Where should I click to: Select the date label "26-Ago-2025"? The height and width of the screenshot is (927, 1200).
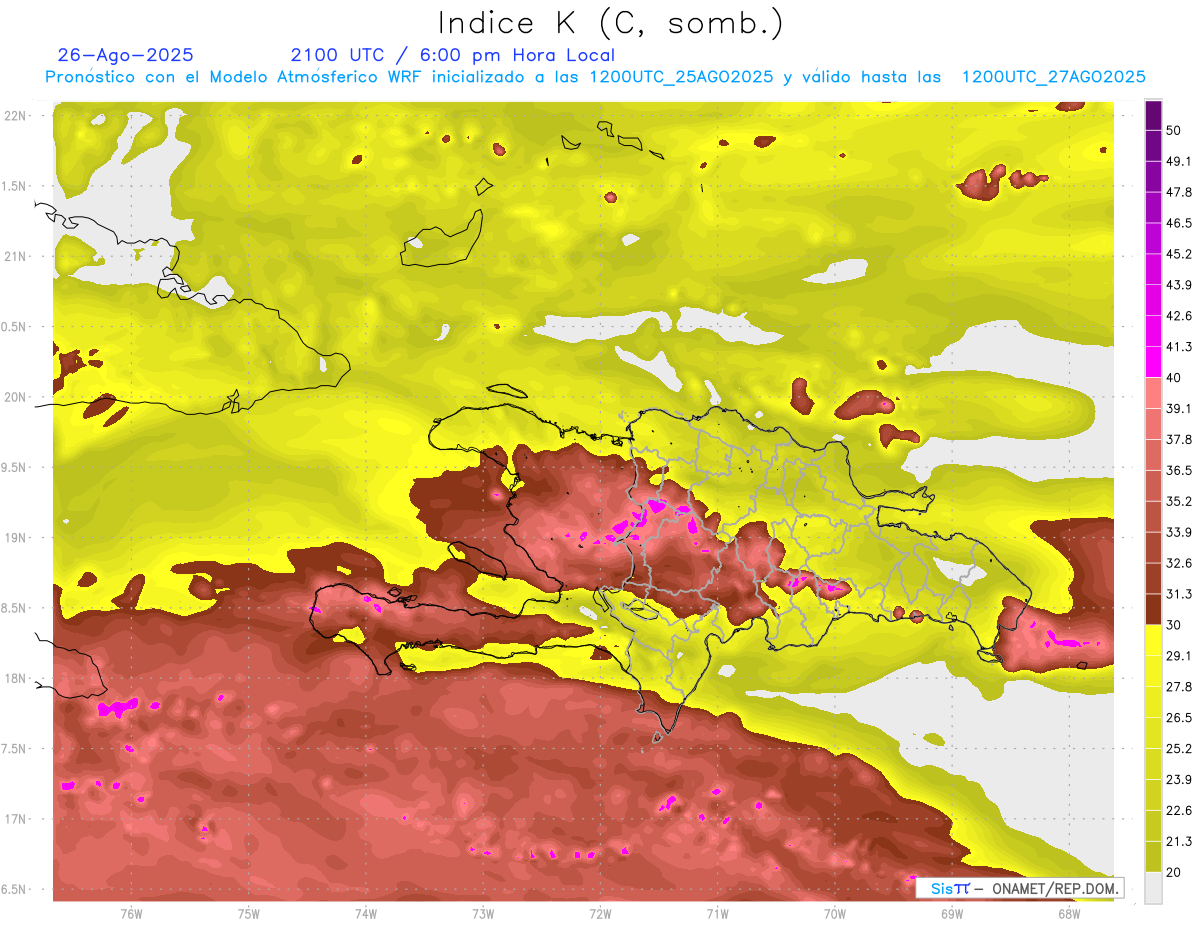[126, 55]
